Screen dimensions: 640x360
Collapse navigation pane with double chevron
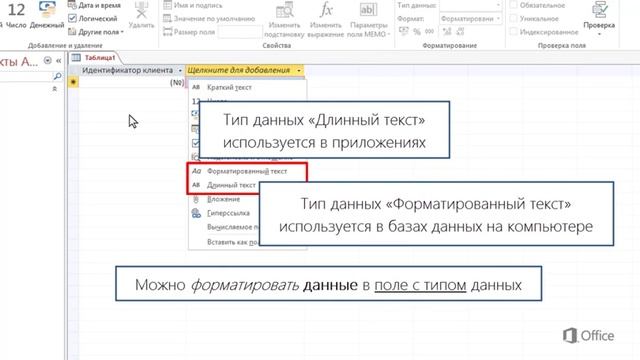[58, 61]
